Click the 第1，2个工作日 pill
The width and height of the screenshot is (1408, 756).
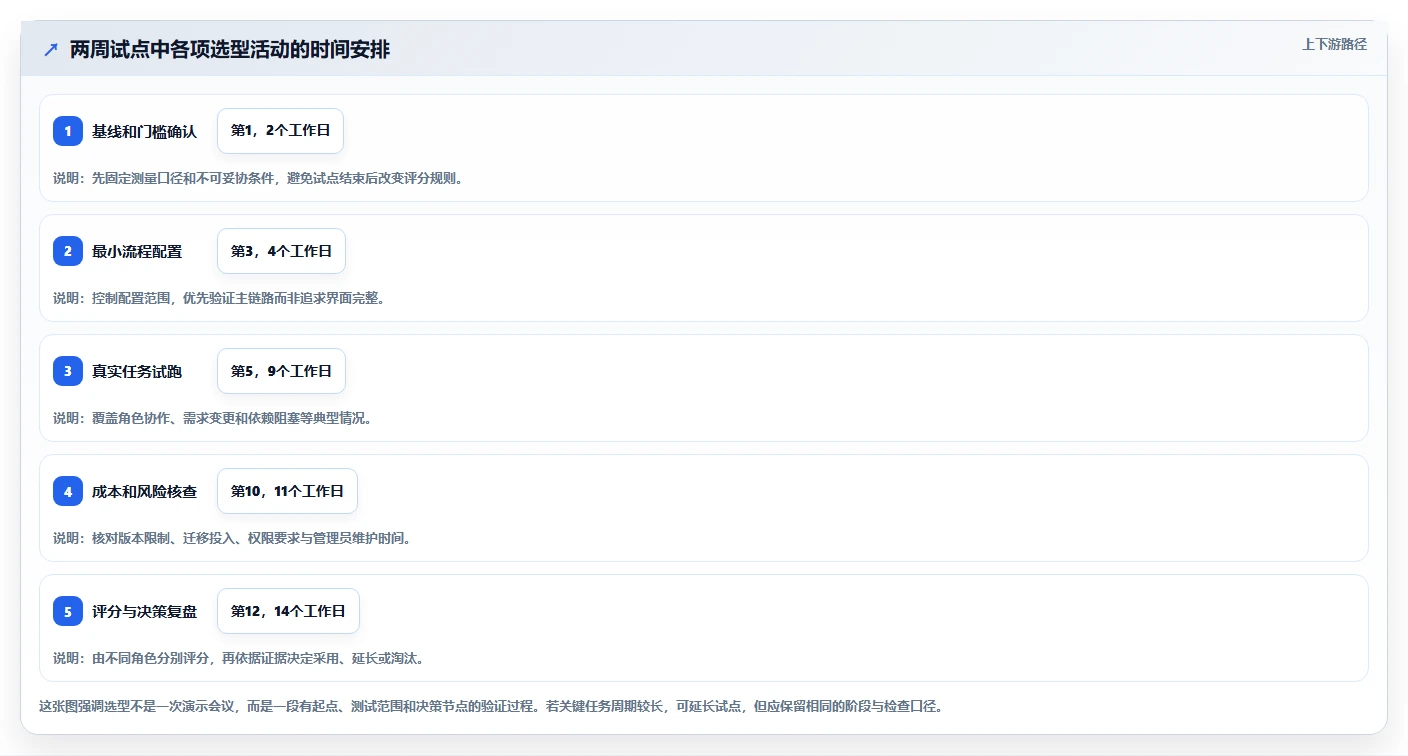[280, 131]
